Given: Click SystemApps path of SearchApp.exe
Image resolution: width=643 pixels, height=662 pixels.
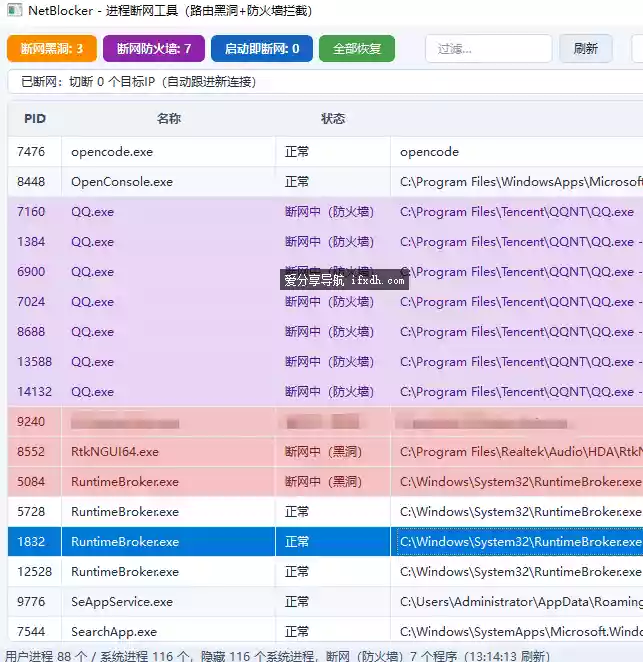Looking at the screenshot, I should pos(521,631).
